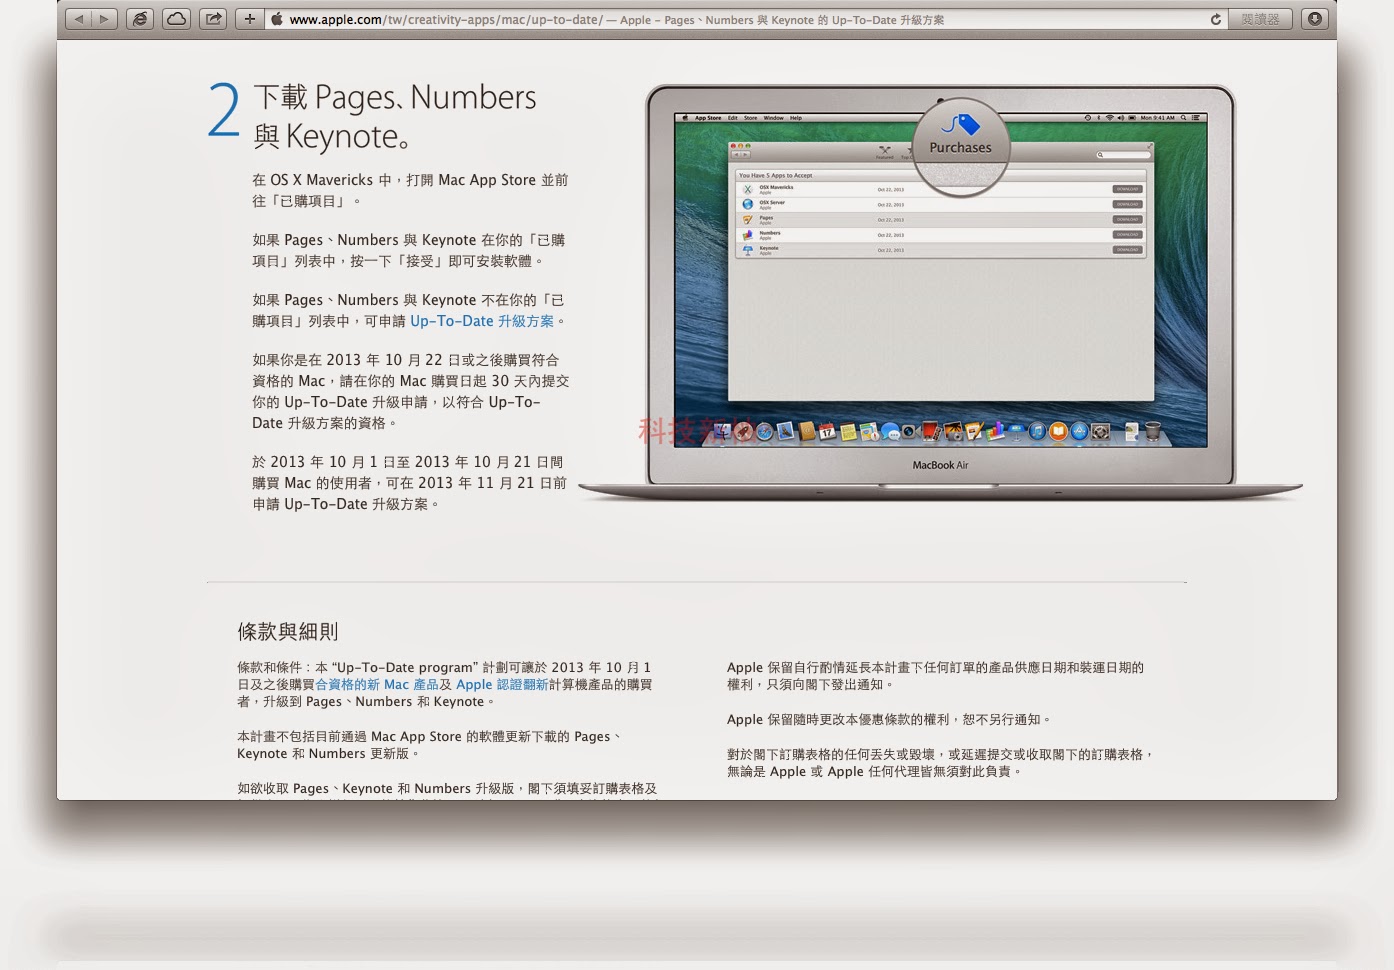
Task: Go forward with Safari's forward arrow
Action: click(x=105, y=19)
